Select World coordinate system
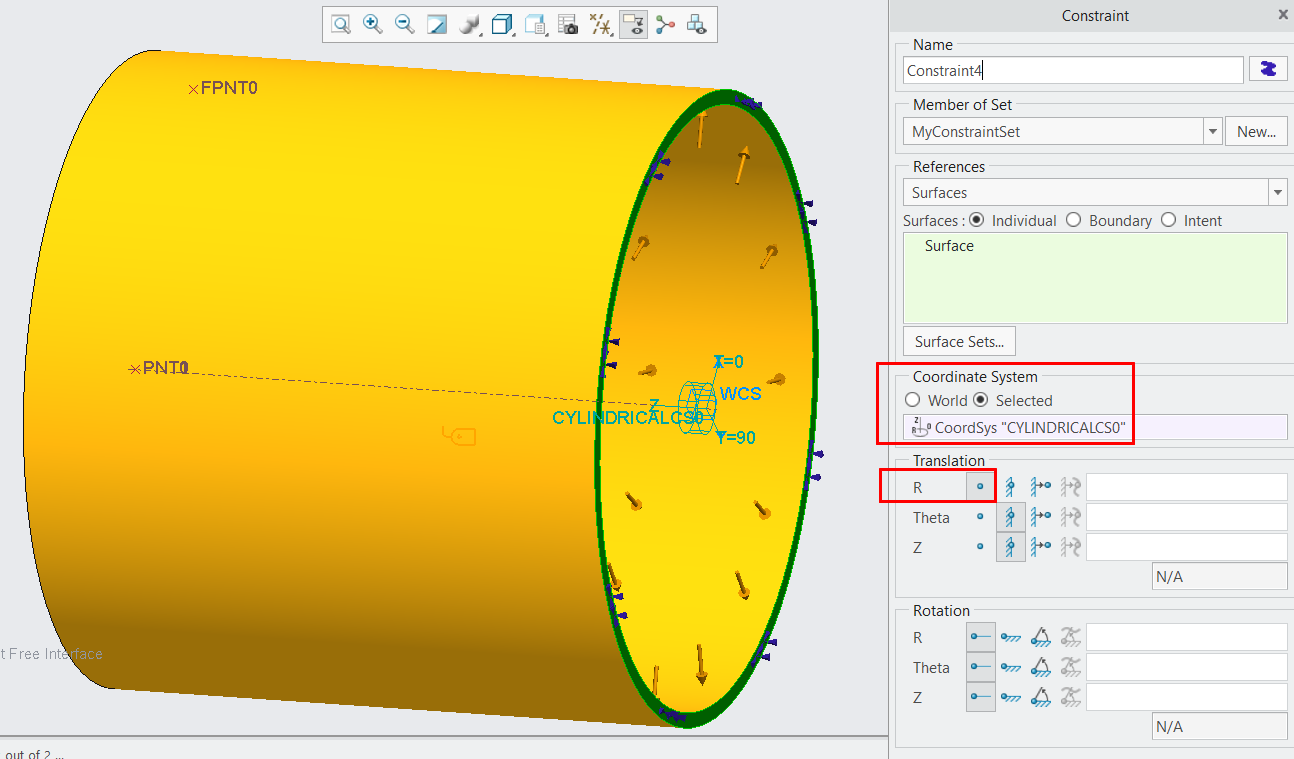 point(912,399)
